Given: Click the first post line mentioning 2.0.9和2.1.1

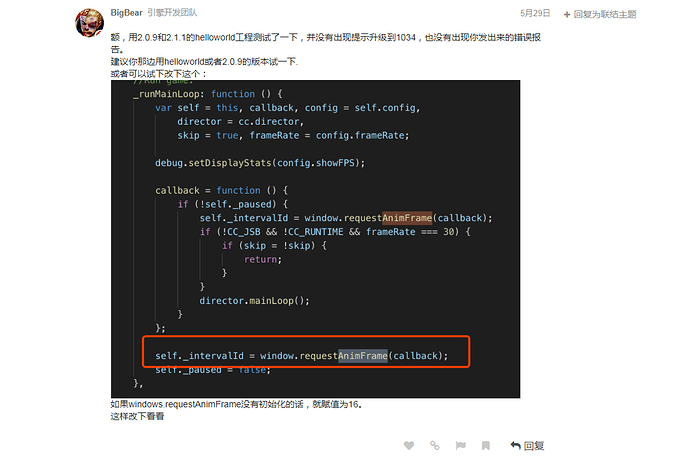Looking at the screenshot, I should [x=326, y=37].
